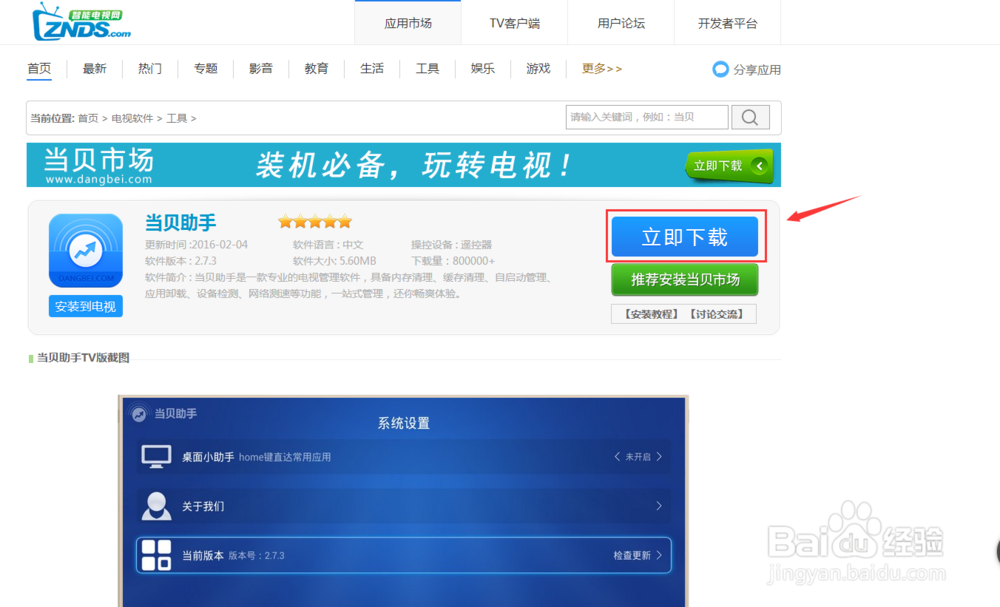Open the 关于我们 row
The height and width of the screenshot is (607, 1000).
[403, 506]
